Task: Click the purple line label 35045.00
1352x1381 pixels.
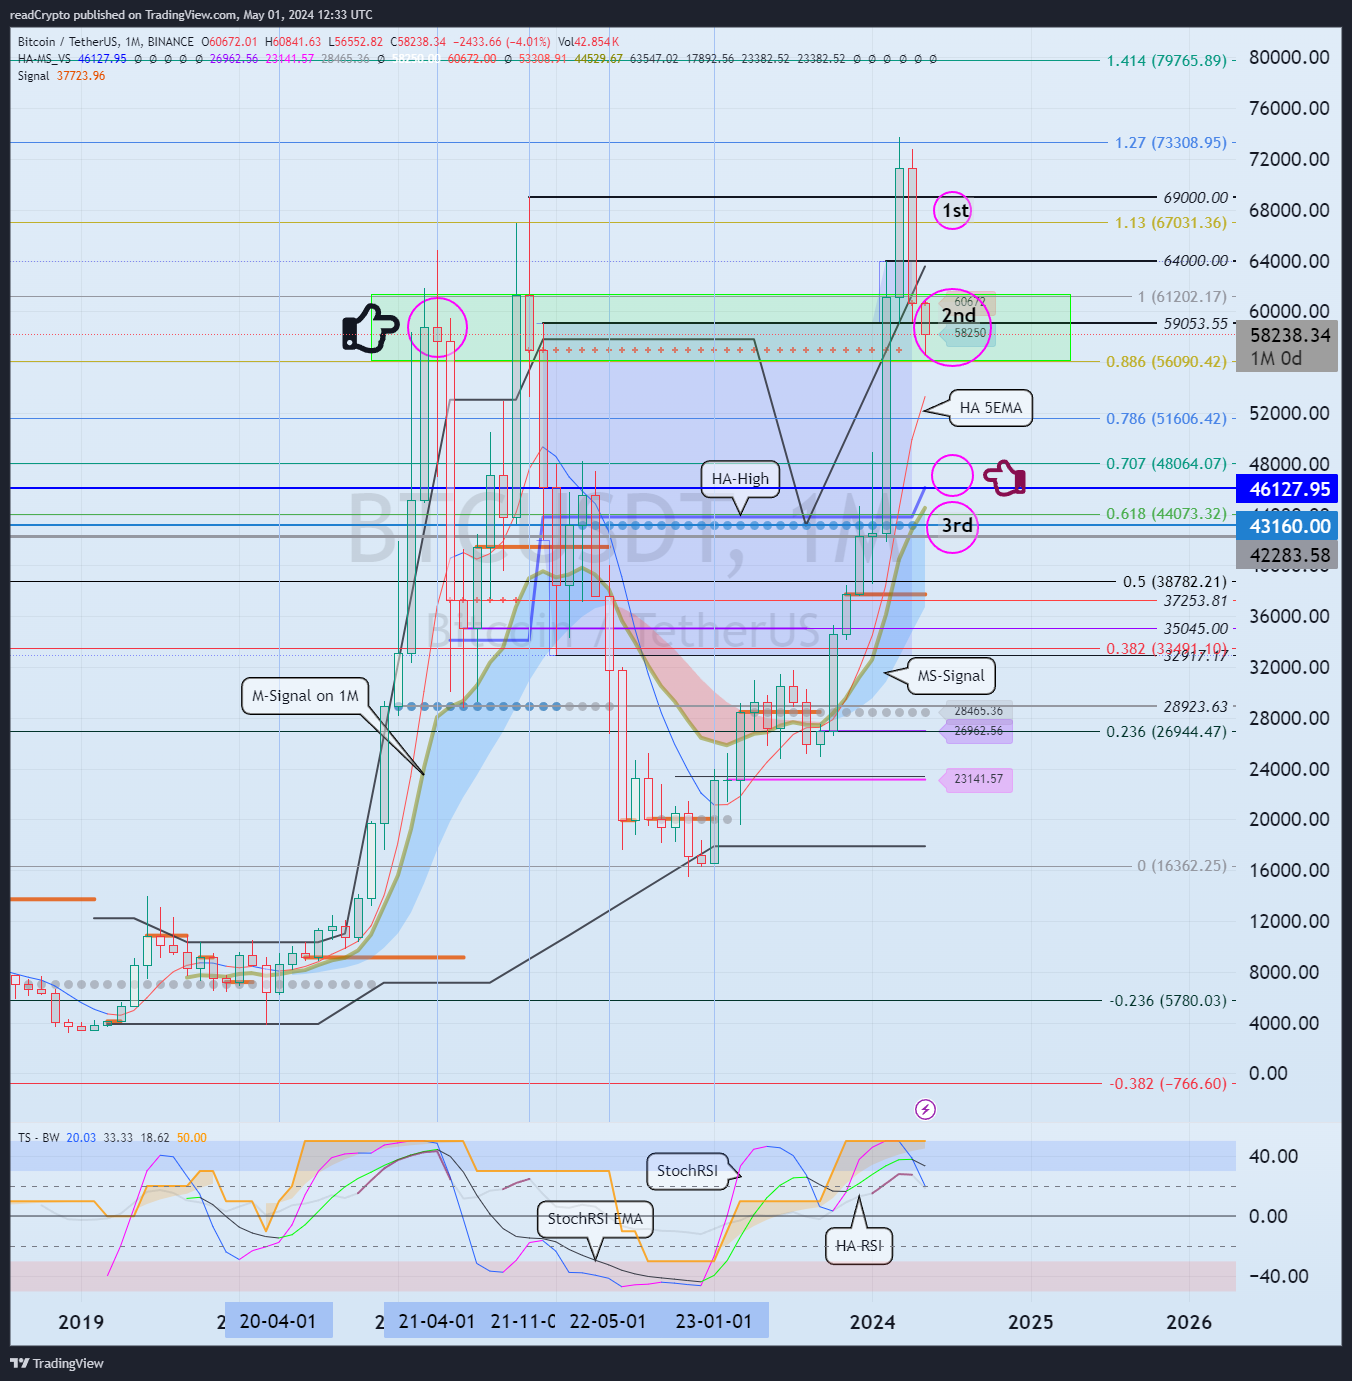Action: point(1195,629)
